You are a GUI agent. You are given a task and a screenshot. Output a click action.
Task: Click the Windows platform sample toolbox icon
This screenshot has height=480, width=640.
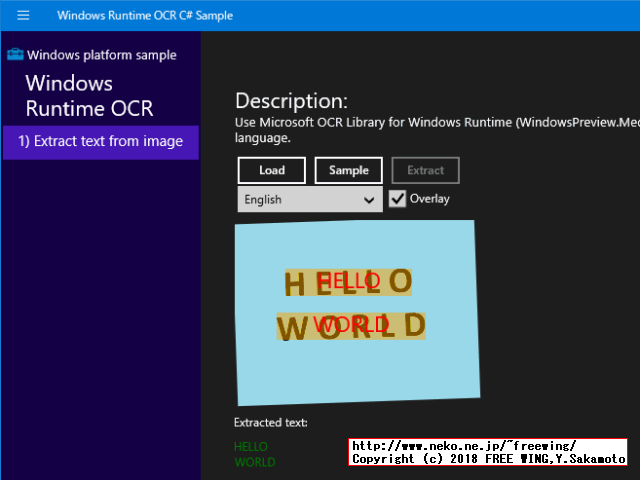coord(16,54)
